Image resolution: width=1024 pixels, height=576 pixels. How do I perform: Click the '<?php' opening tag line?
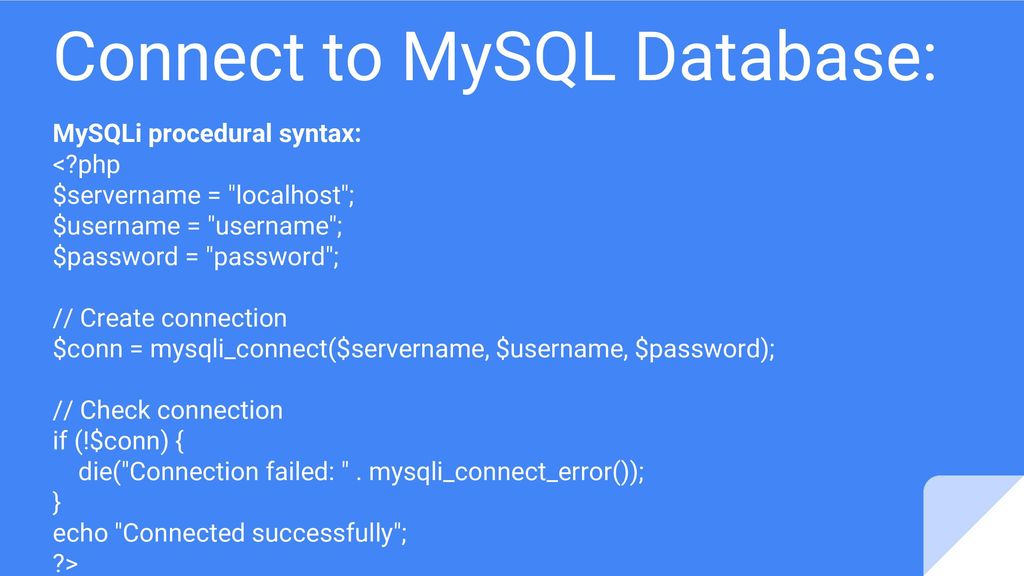(86, 165)
